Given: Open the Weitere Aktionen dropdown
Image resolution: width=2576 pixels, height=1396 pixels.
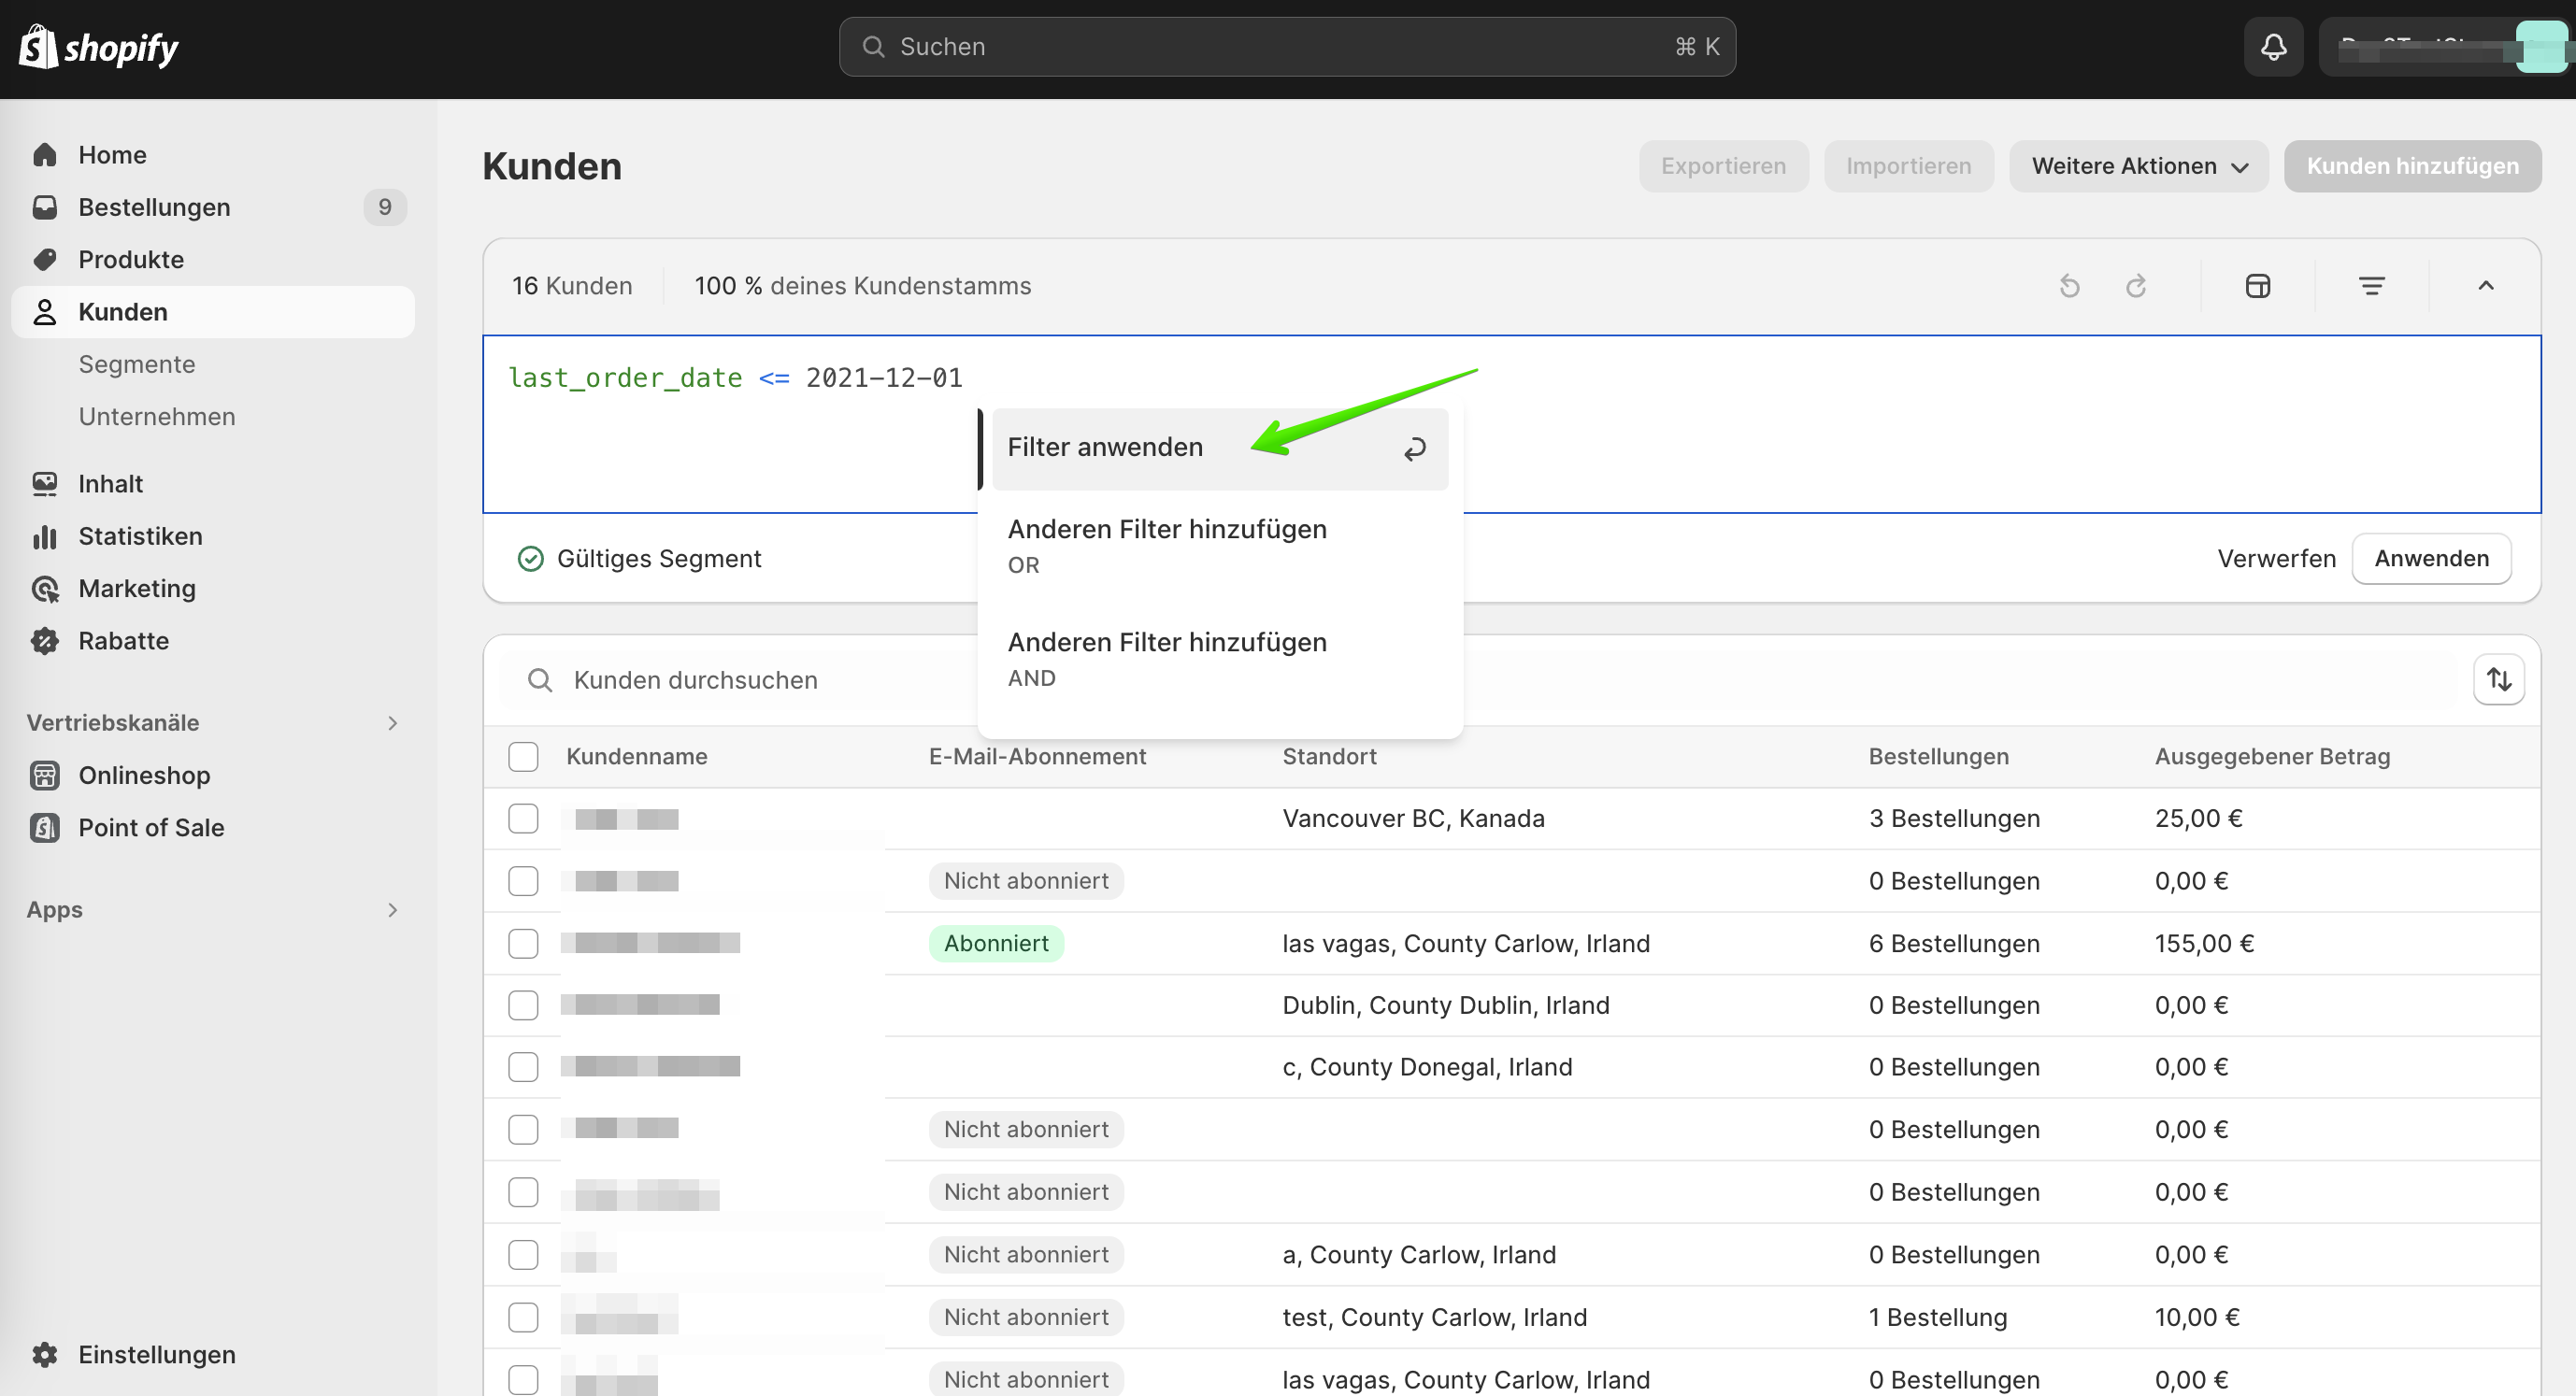Looking at the screenshot, I should (2139, 166).
